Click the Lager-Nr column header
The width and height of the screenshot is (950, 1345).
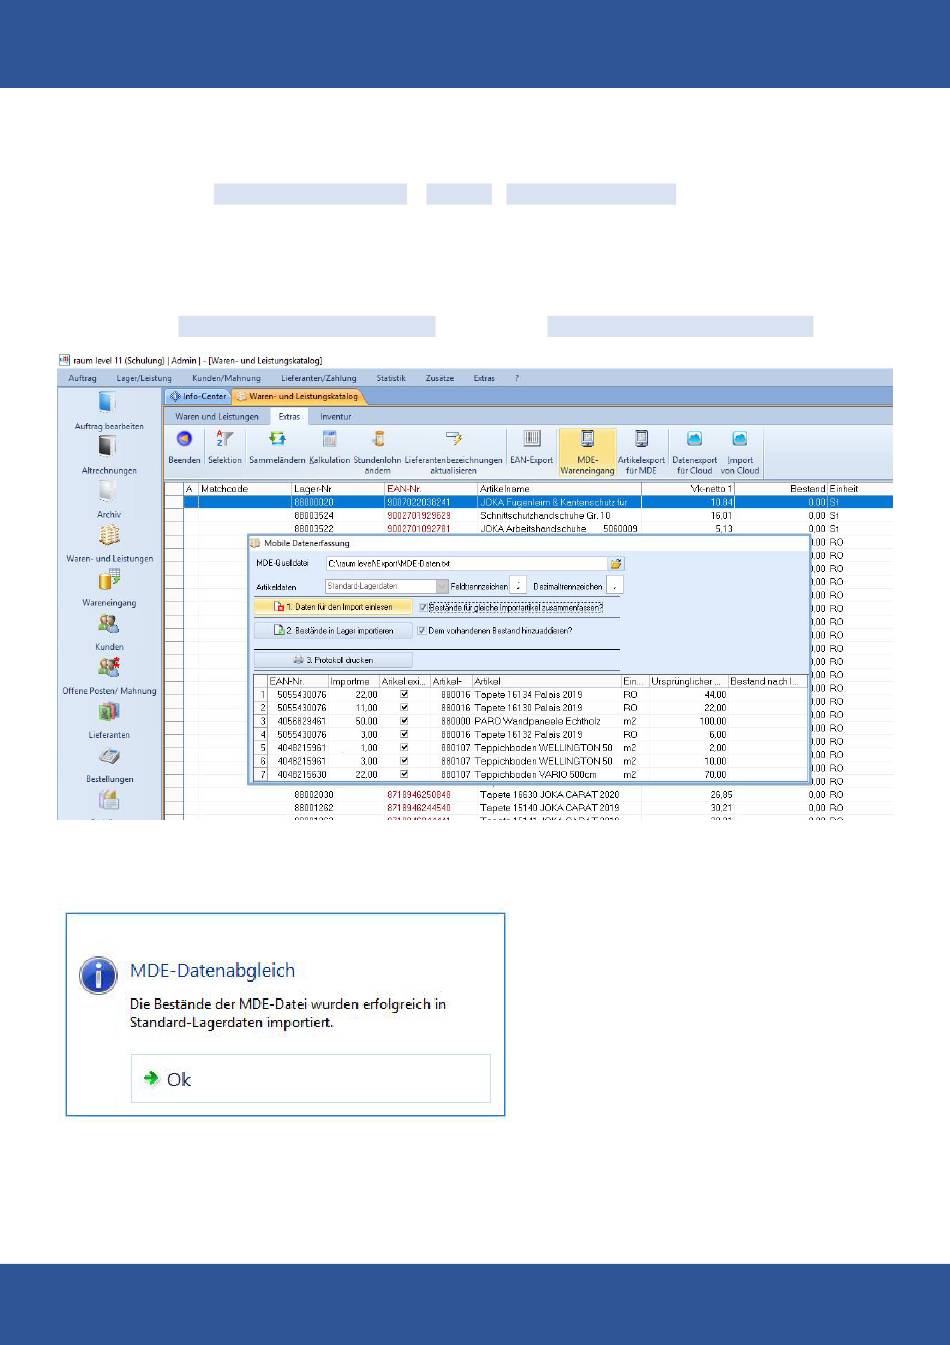[337, 488]
